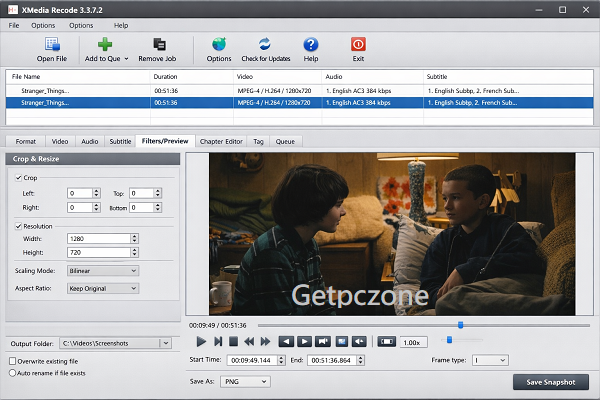
Task: Click the Width stepper arrows
Action: point(134,238)
